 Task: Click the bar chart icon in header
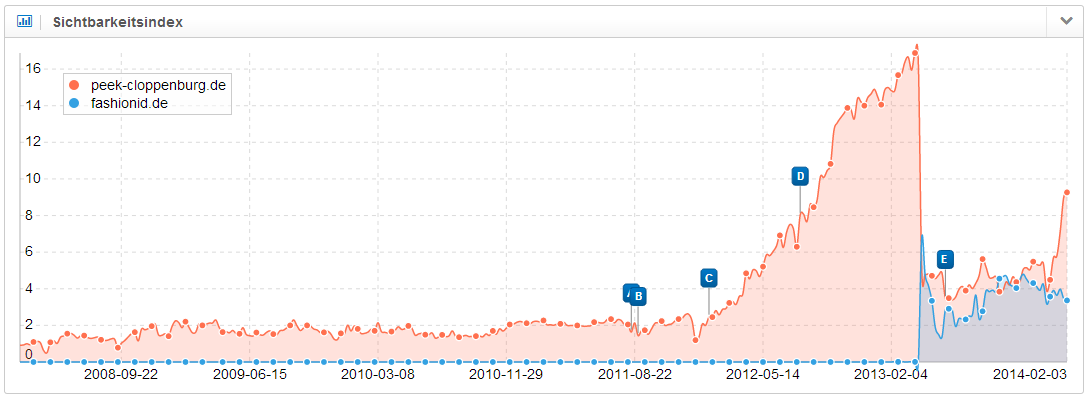pos(24,21)
